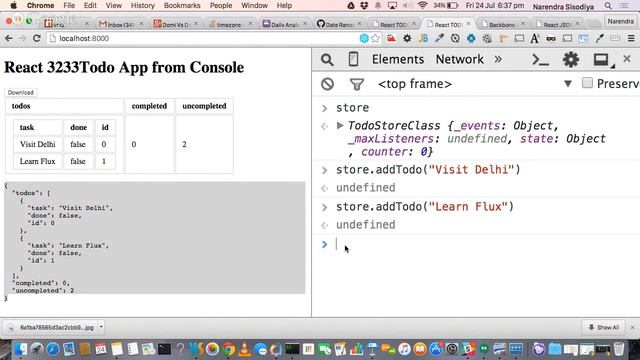The height and width of the screenshot is (360, 640).
Task: Open the Chrome hamburger menu
Action: (x=631, y=38)
